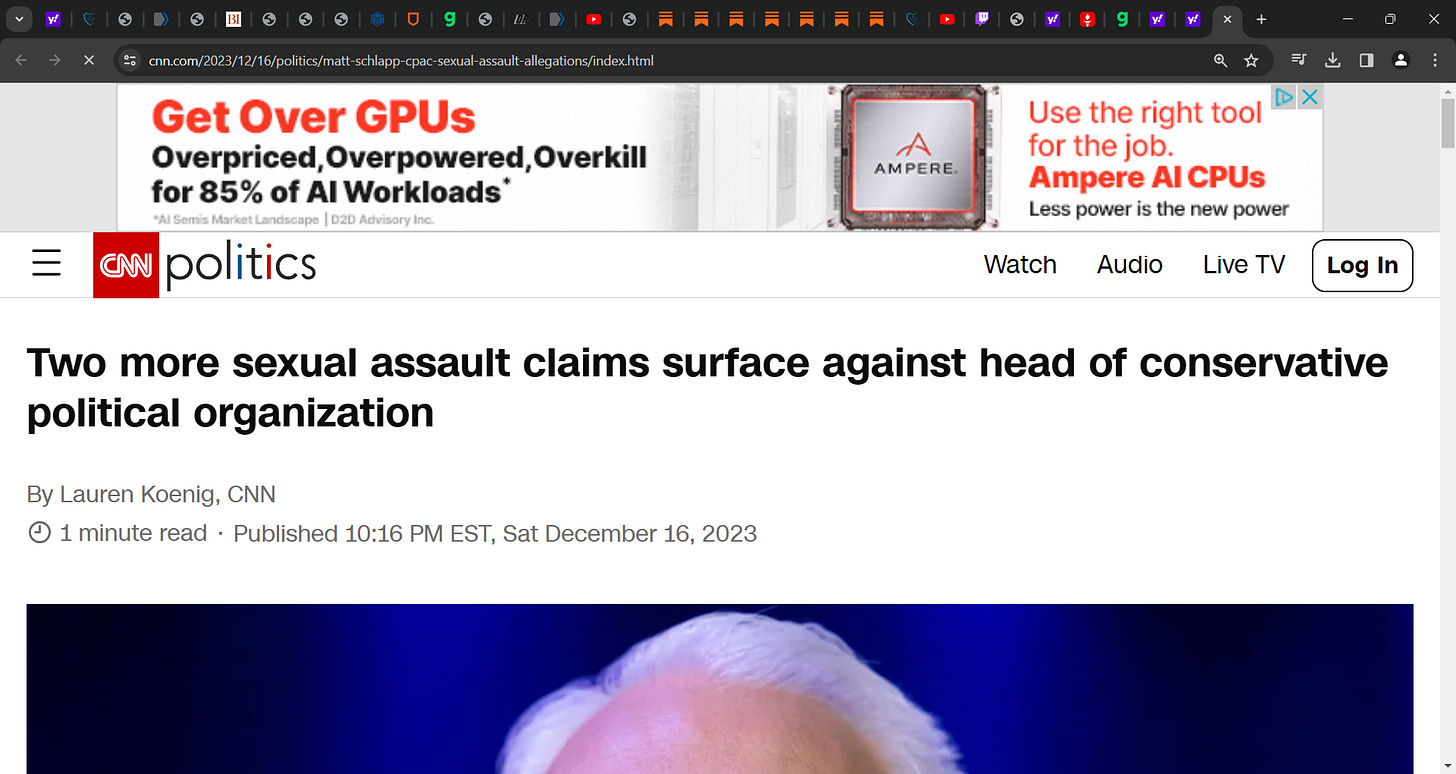1456x774 pixels.
Task: Switch to the blue cube icon tab
Action: click(x=377, y=19)
